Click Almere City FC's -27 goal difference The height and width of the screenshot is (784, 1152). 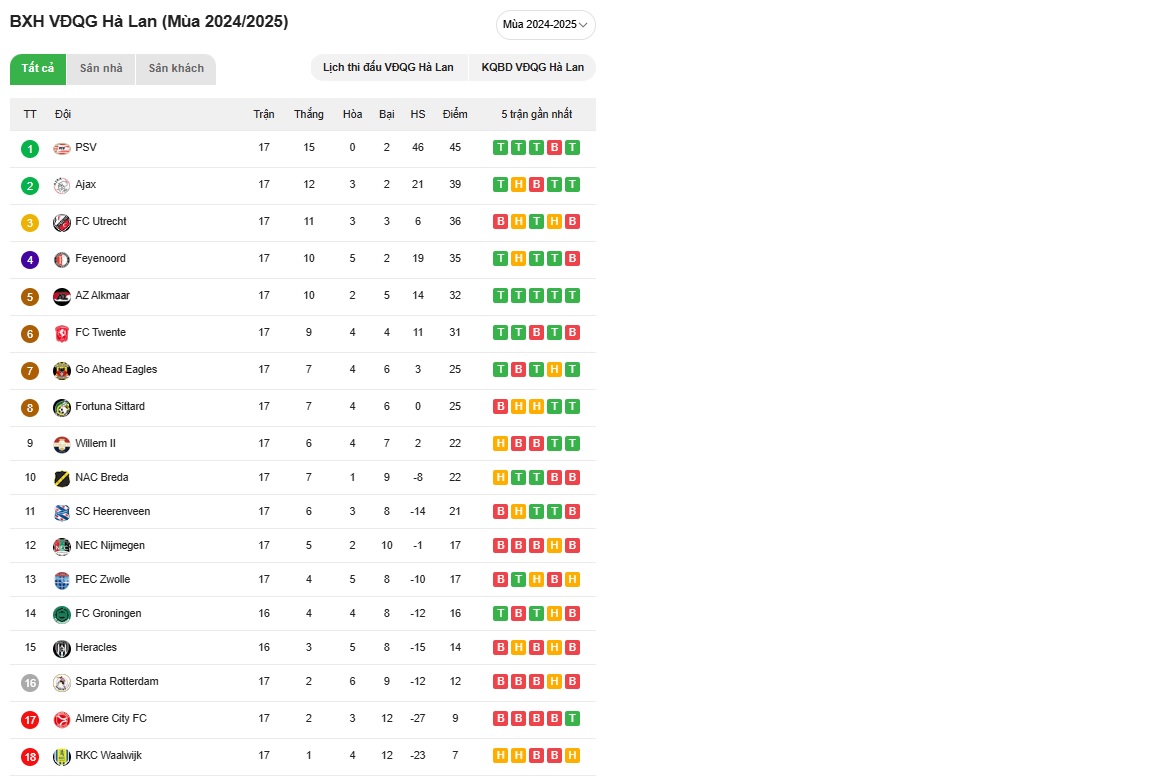418,718
